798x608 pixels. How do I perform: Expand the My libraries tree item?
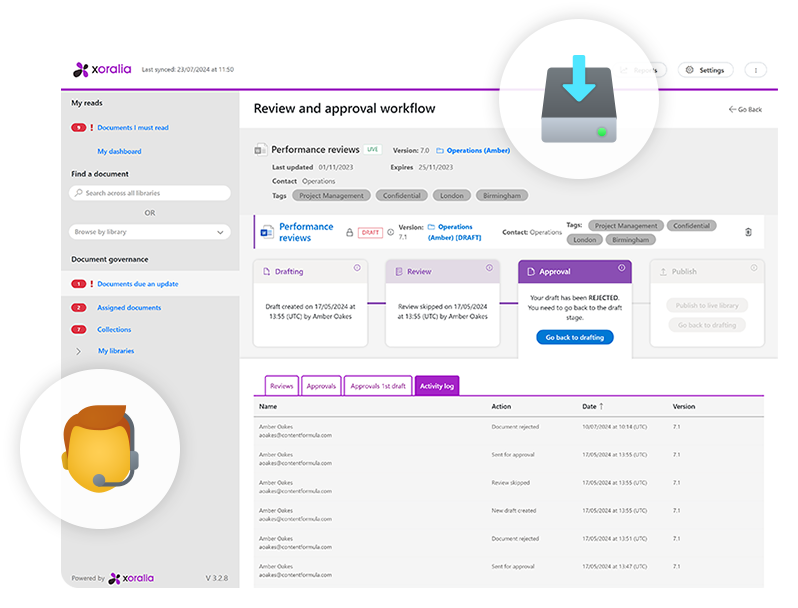[79, 351]
